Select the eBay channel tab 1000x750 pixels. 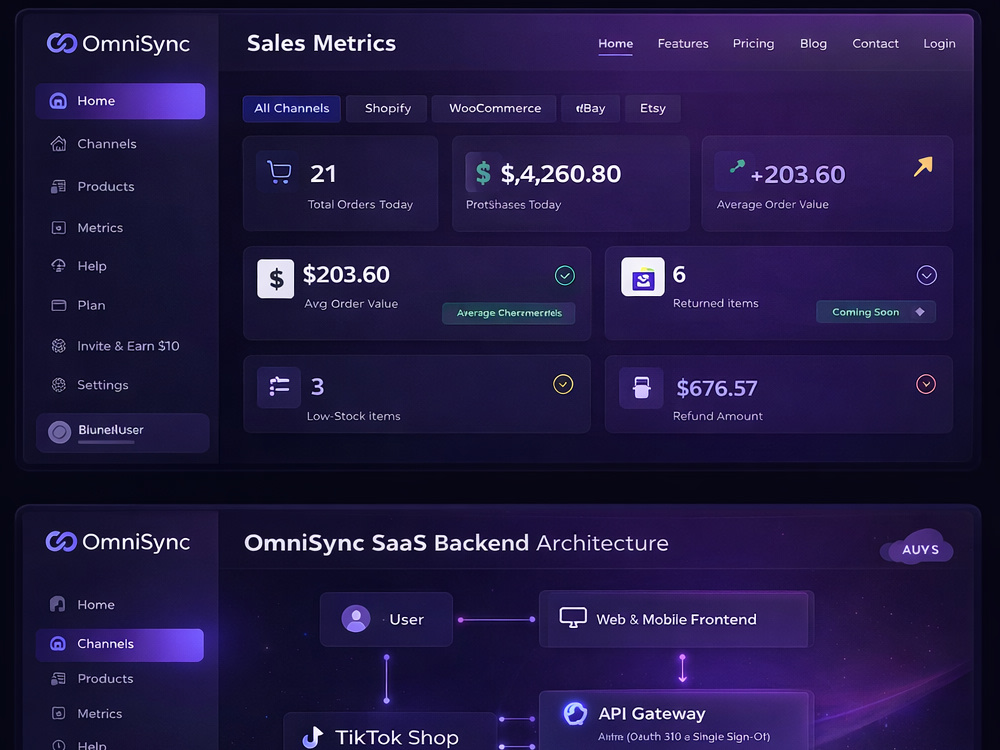[591, 108]
